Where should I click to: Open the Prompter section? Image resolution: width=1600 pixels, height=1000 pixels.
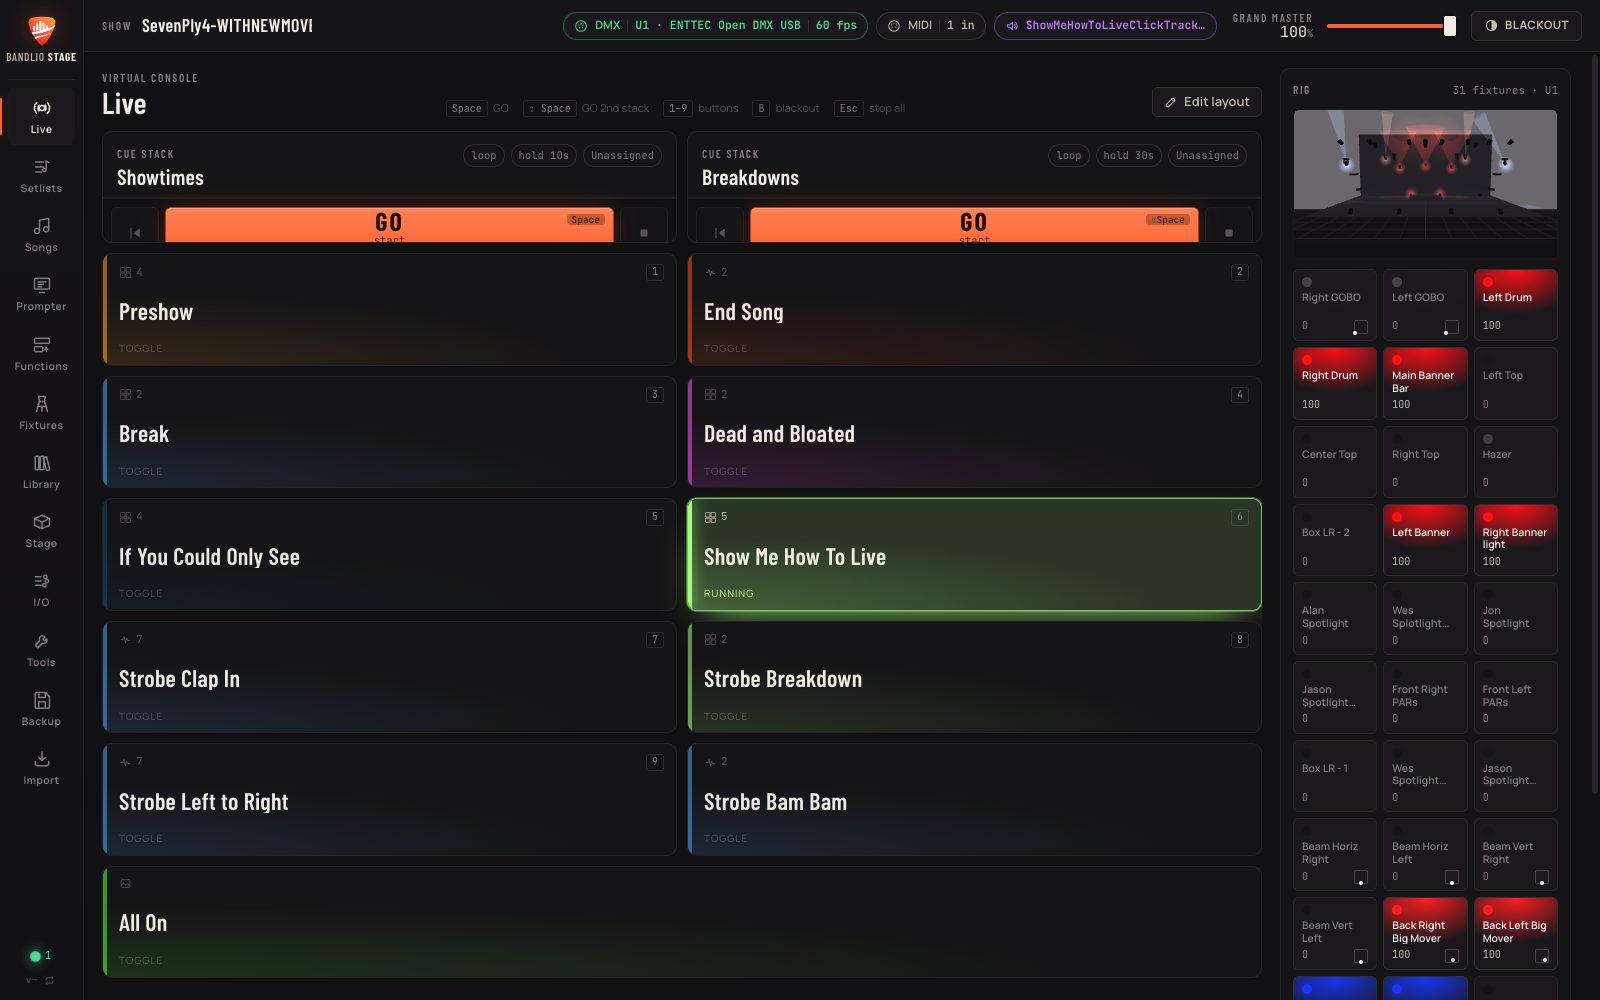pos(41,294)
